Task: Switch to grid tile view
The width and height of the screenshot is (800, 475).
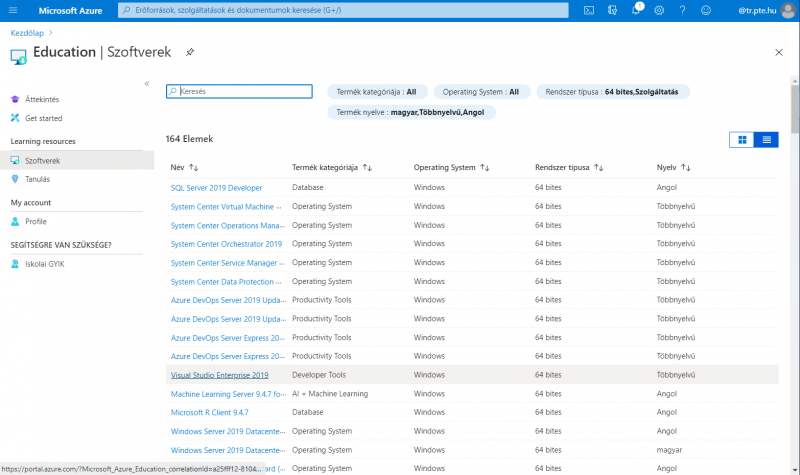Action: point(742,140)
